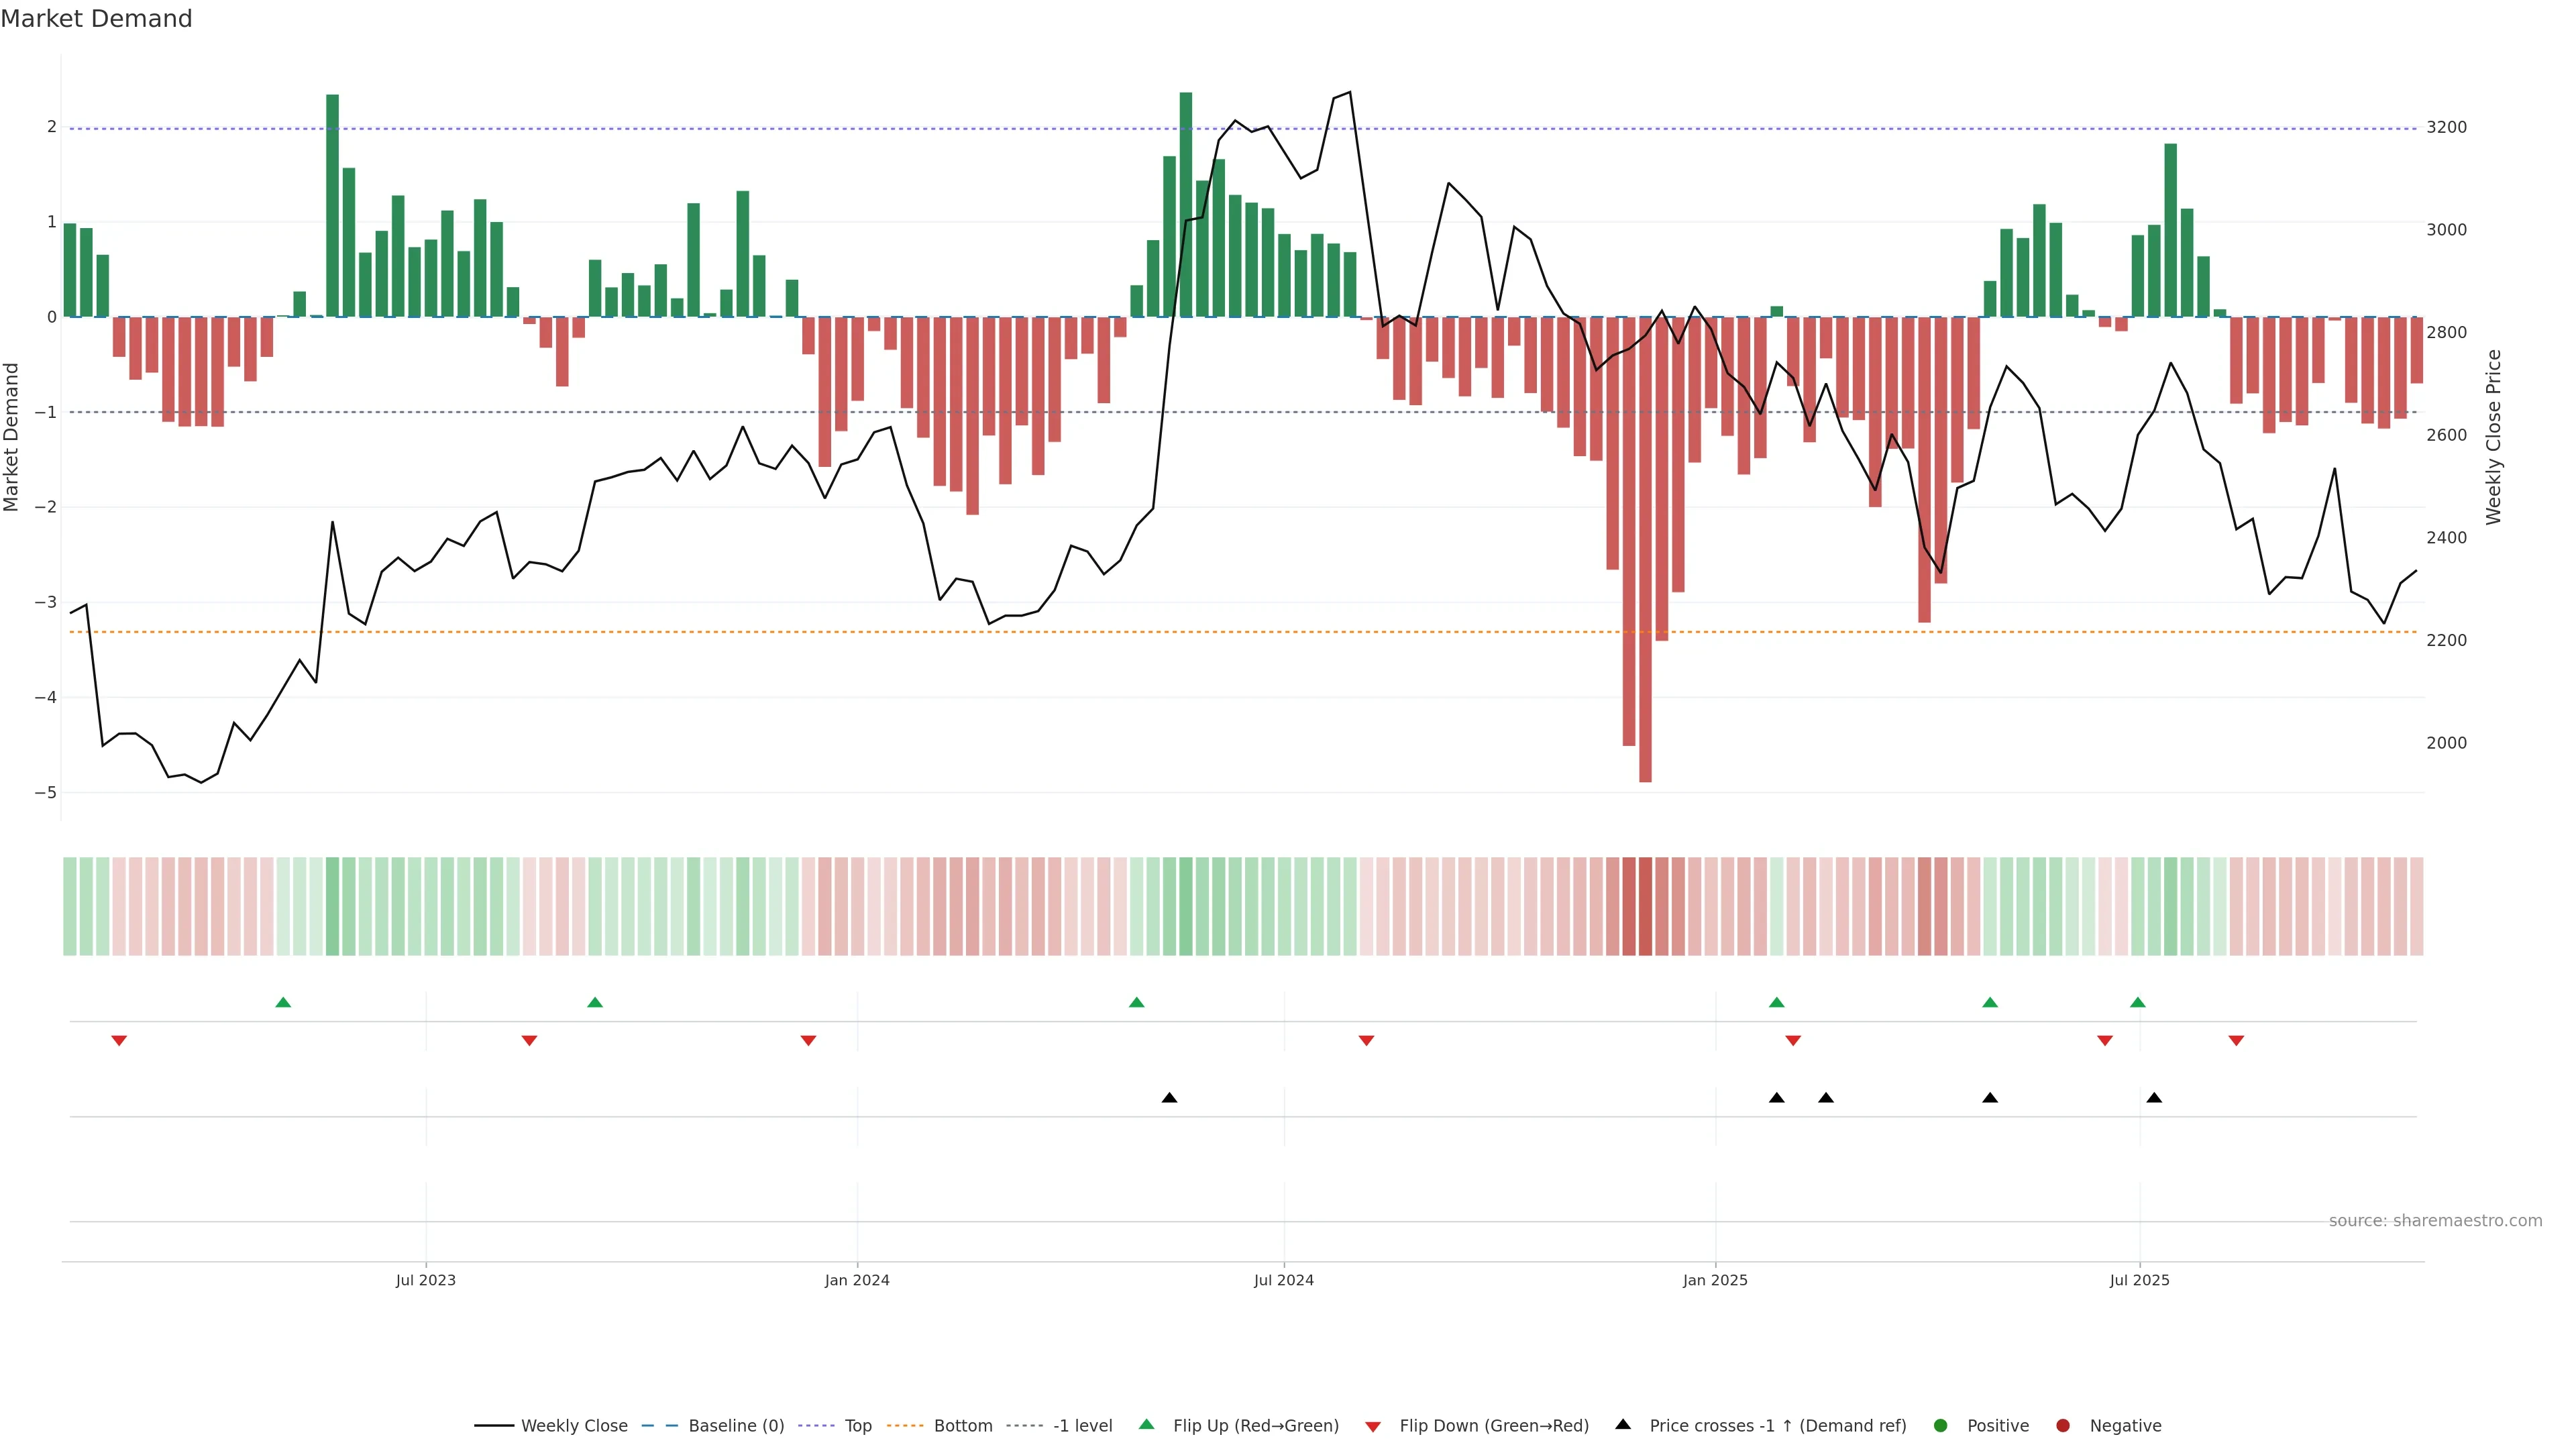Toggle the -1 level legend entry

(x=1082, y=1426)
